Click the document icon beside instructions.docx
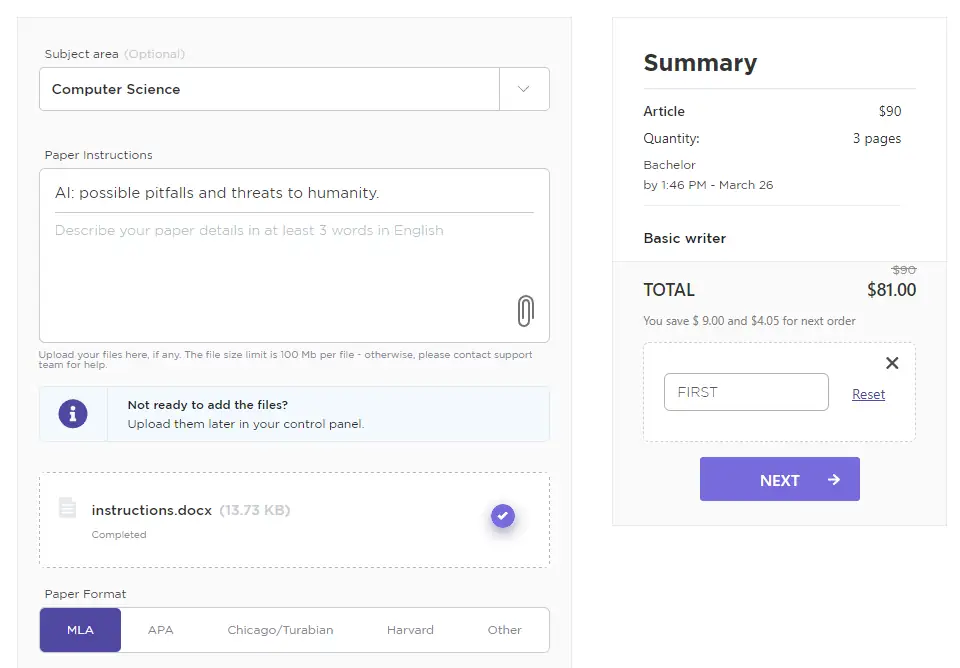960x668 pixels. (66, 508)
